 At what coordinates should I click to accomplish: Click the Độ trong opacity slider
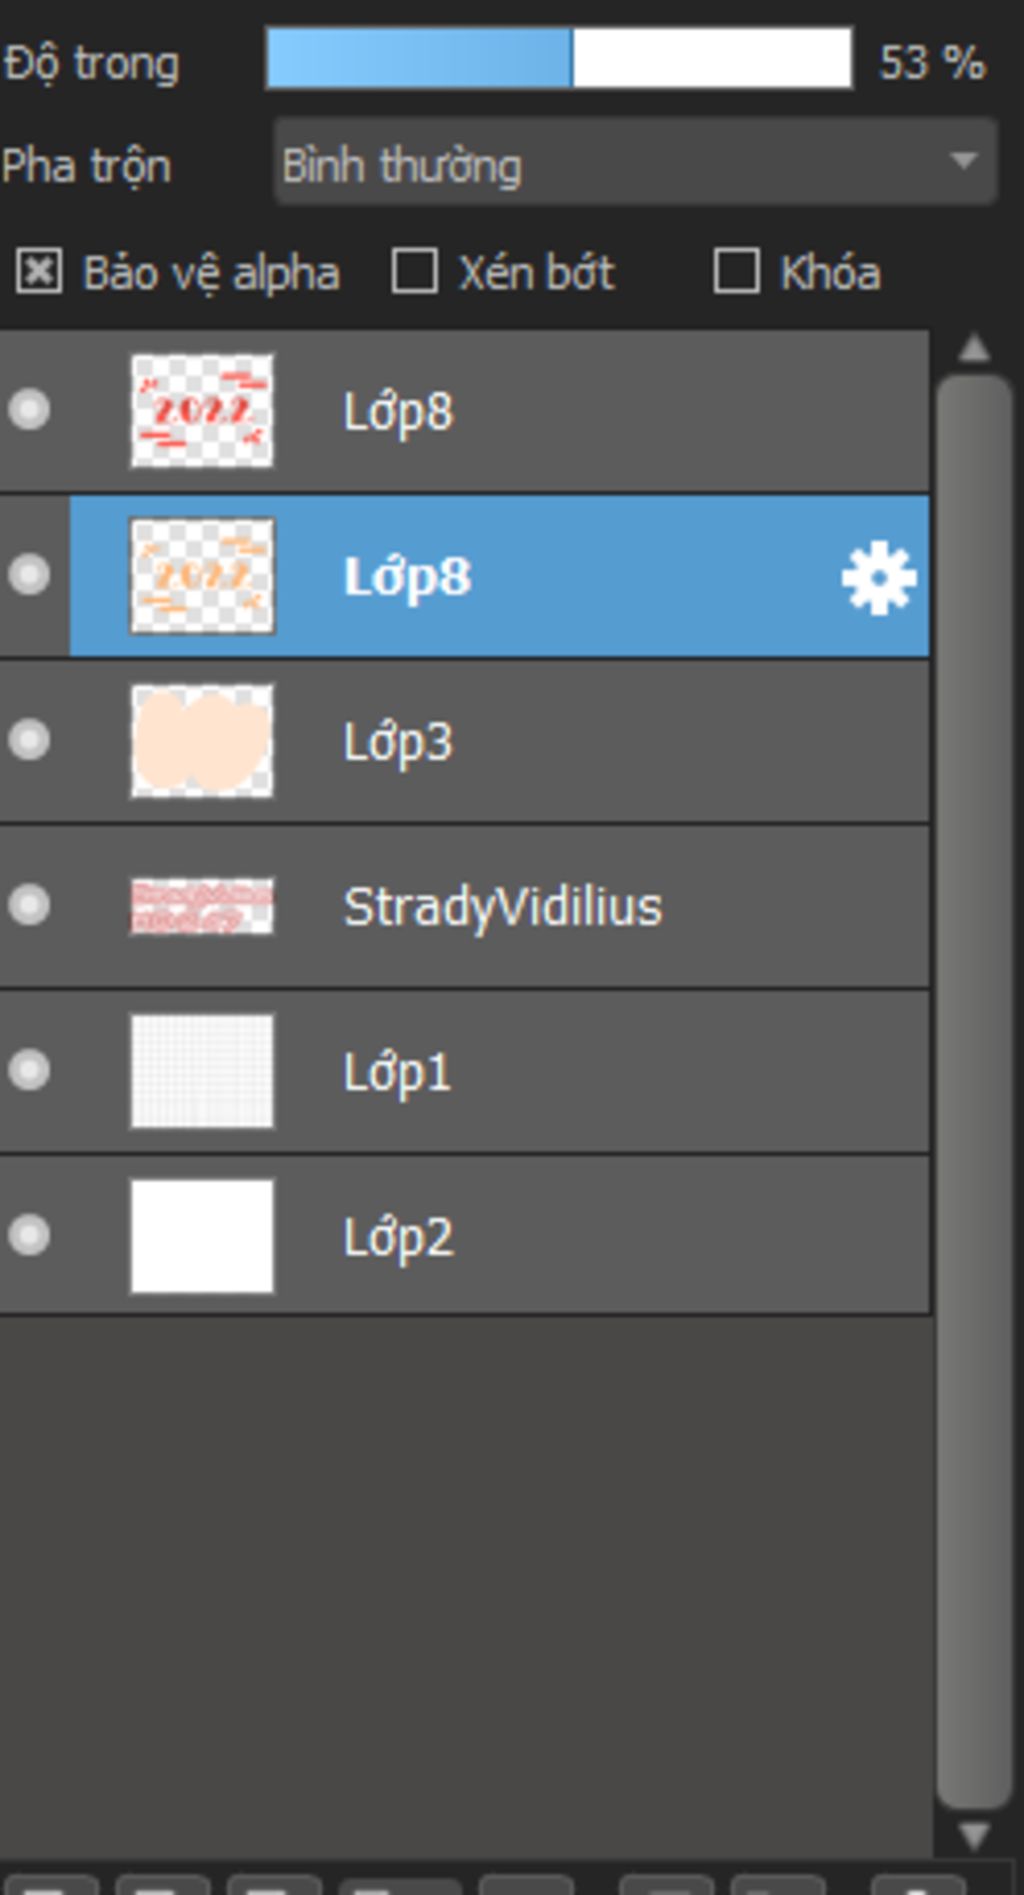point(559,59)
